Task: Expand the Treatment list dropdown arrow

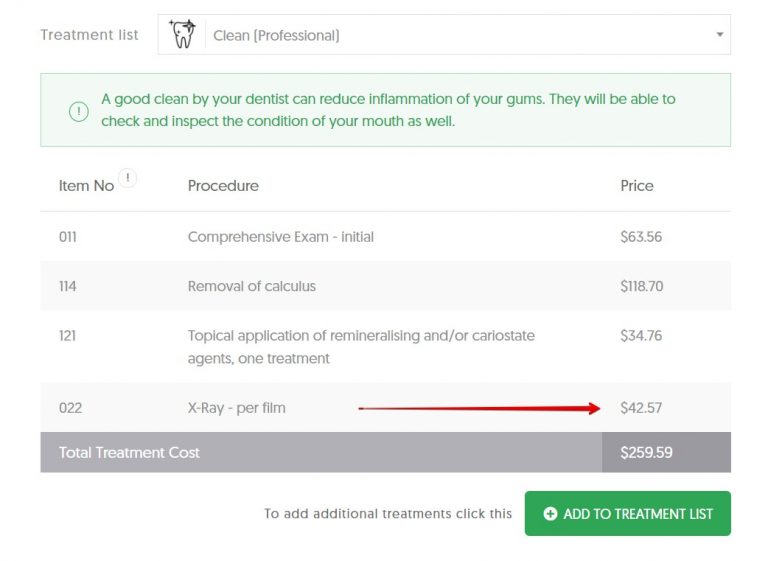Action: coord(719,35)
